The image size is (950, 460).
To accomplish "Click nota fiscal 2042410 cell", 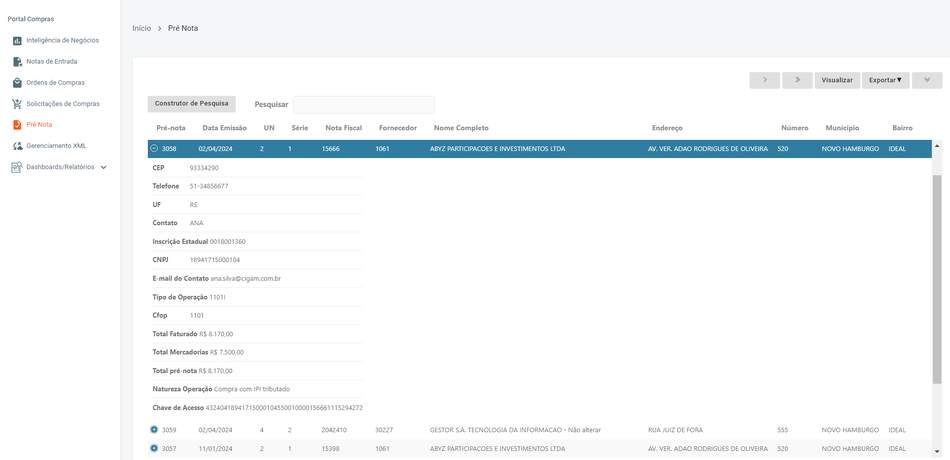I will pos(334,430).
